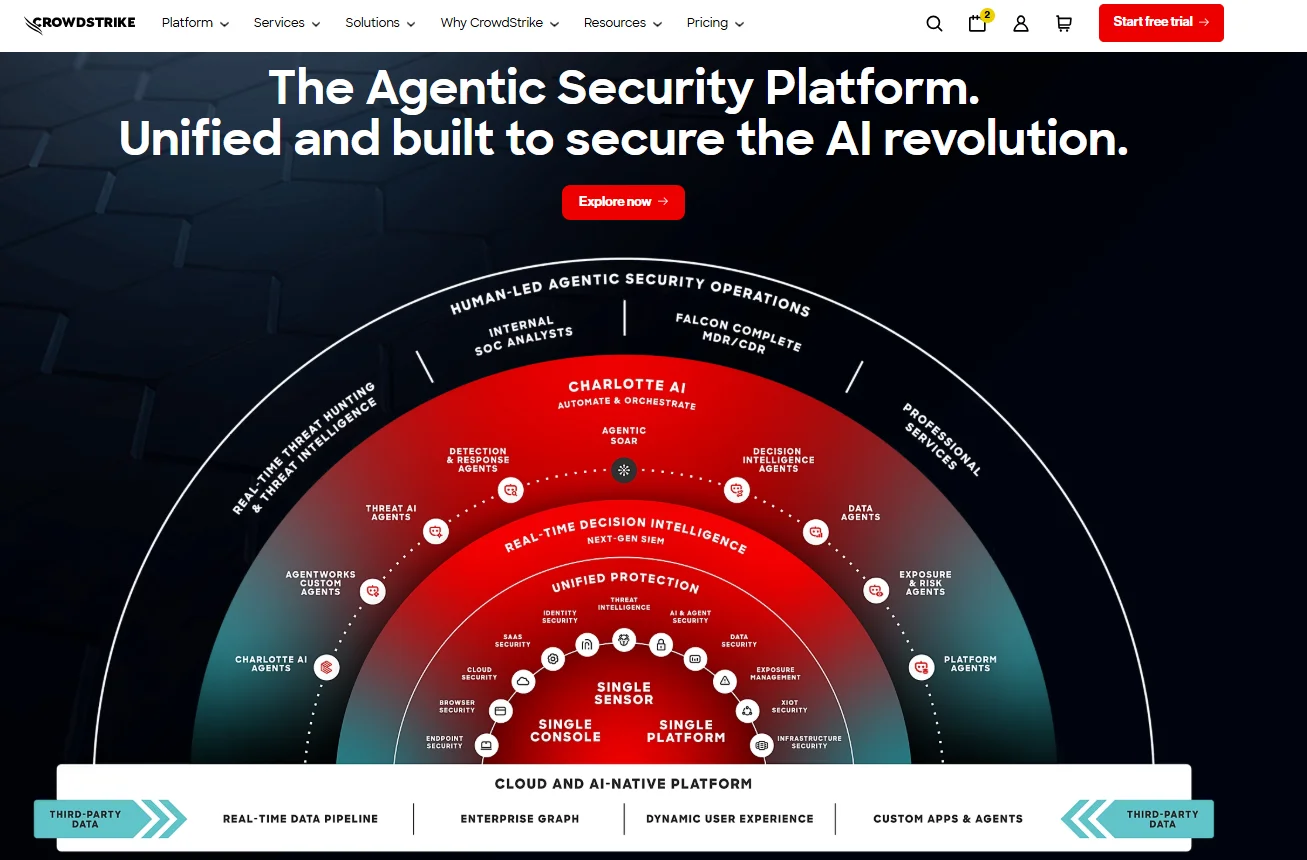
Task: Click the right Third-Party Data arrow
Action: (x=1137, y=819)
